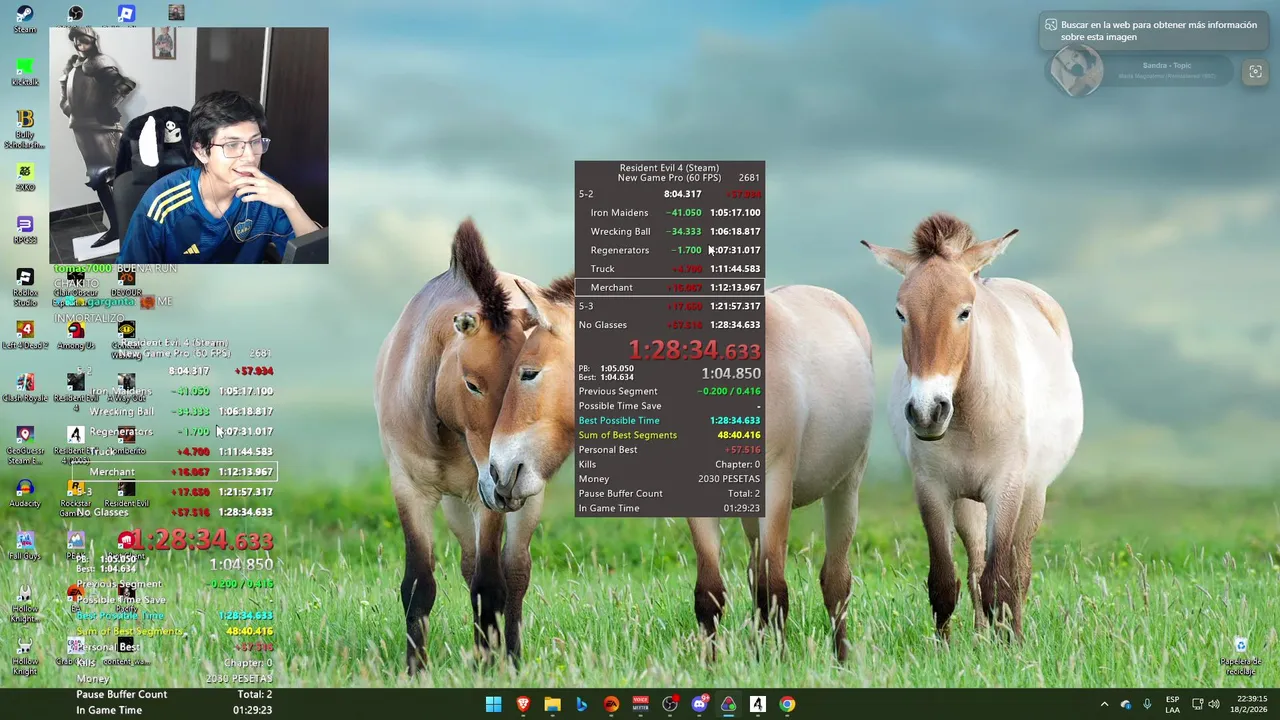Open the Steam desktop shortcut
Viewport: 1280px width, 720px height.
click(25, 18)
